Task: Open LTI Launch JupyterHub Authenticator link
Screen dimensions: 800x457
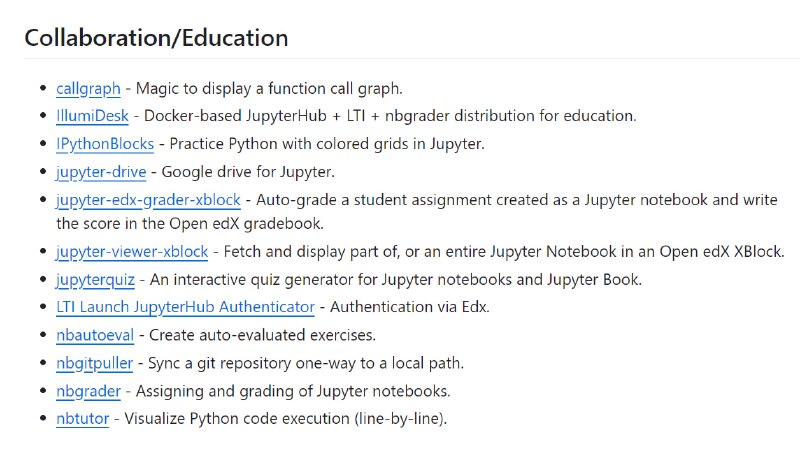Action: [x=185, y=307]
